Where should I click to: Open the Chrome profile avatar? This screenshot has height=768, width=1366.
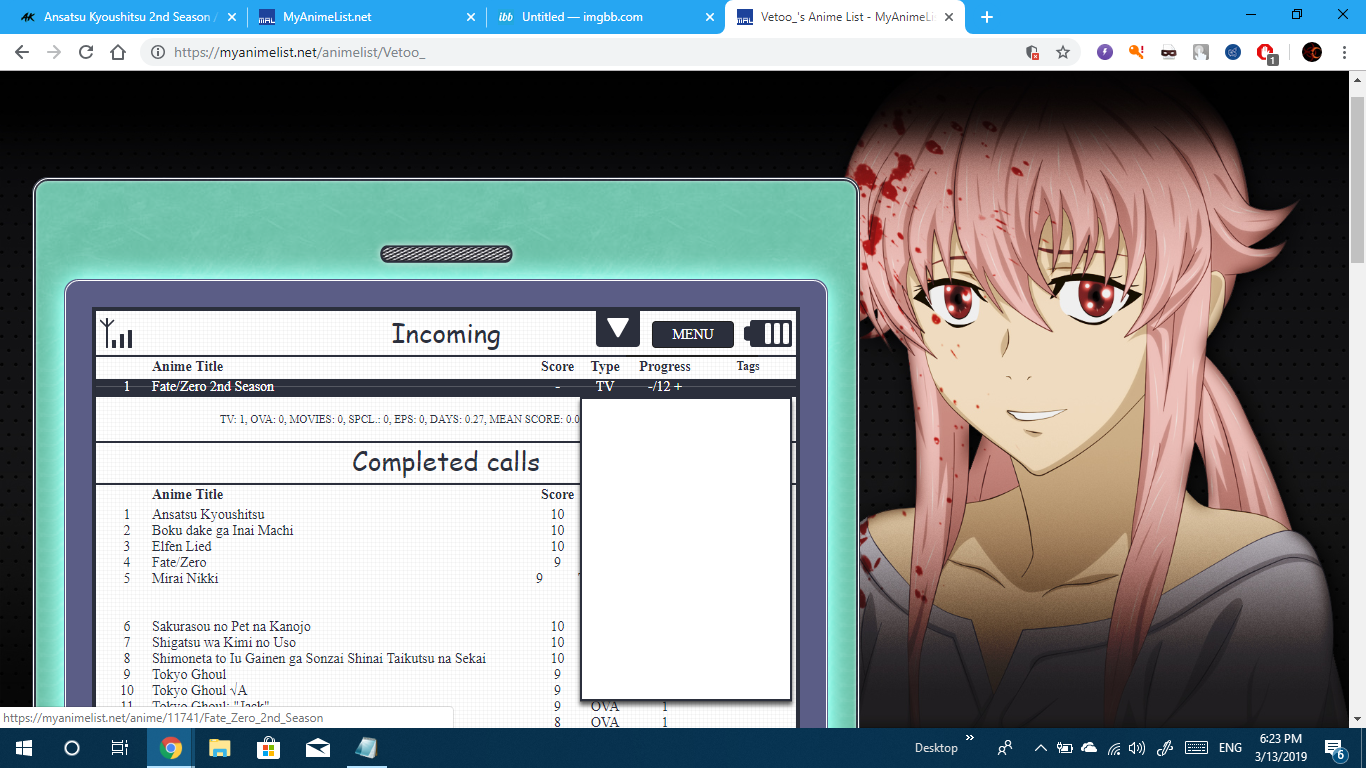1312,52
